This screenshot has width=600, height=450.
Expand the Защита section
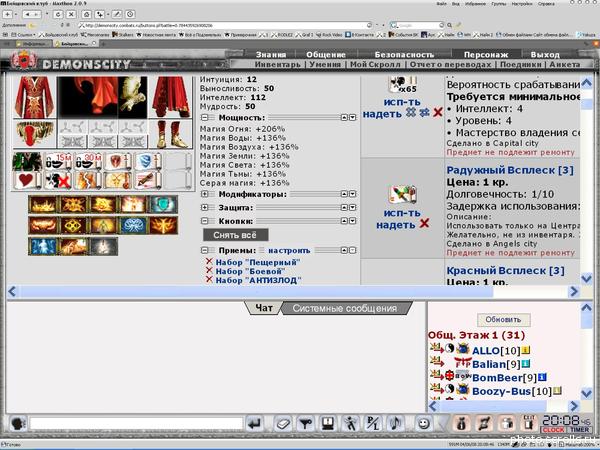pyautogui.click(x=205, y=207)
